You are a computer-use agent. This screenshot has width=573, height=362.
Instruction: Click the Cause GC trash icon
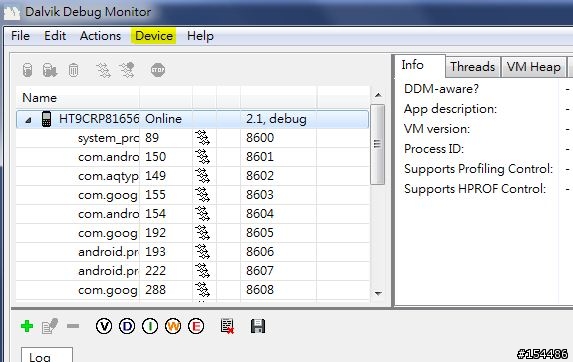pos(73,70)
